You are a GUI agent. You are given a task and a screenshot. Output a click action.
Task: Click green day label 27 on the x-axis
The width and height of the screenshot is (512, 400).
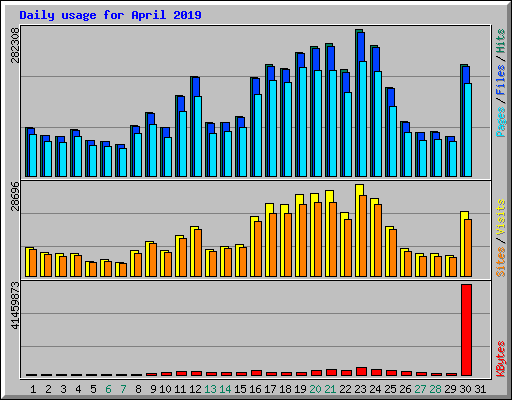[x=420, y=389]
